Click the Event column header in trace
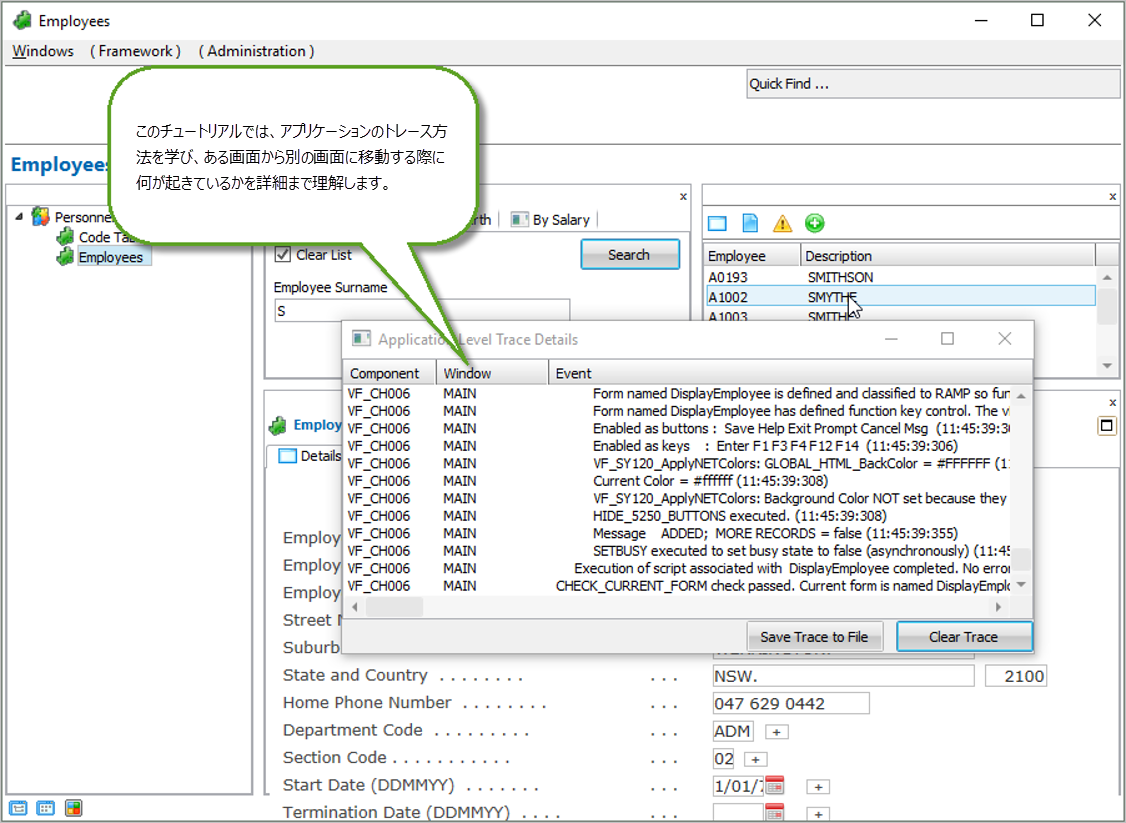The image size is (1126, 823). click(x=790, y=373)
